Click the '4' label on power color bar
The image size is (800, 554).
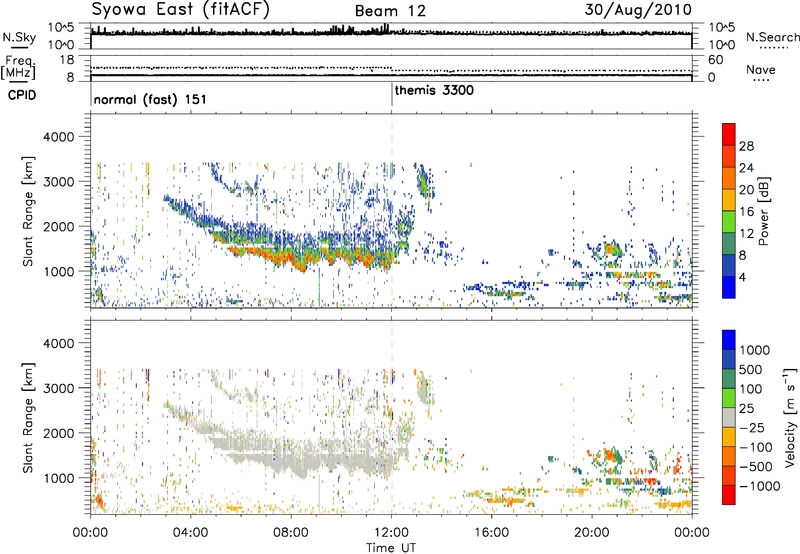(x=743, y=278)
